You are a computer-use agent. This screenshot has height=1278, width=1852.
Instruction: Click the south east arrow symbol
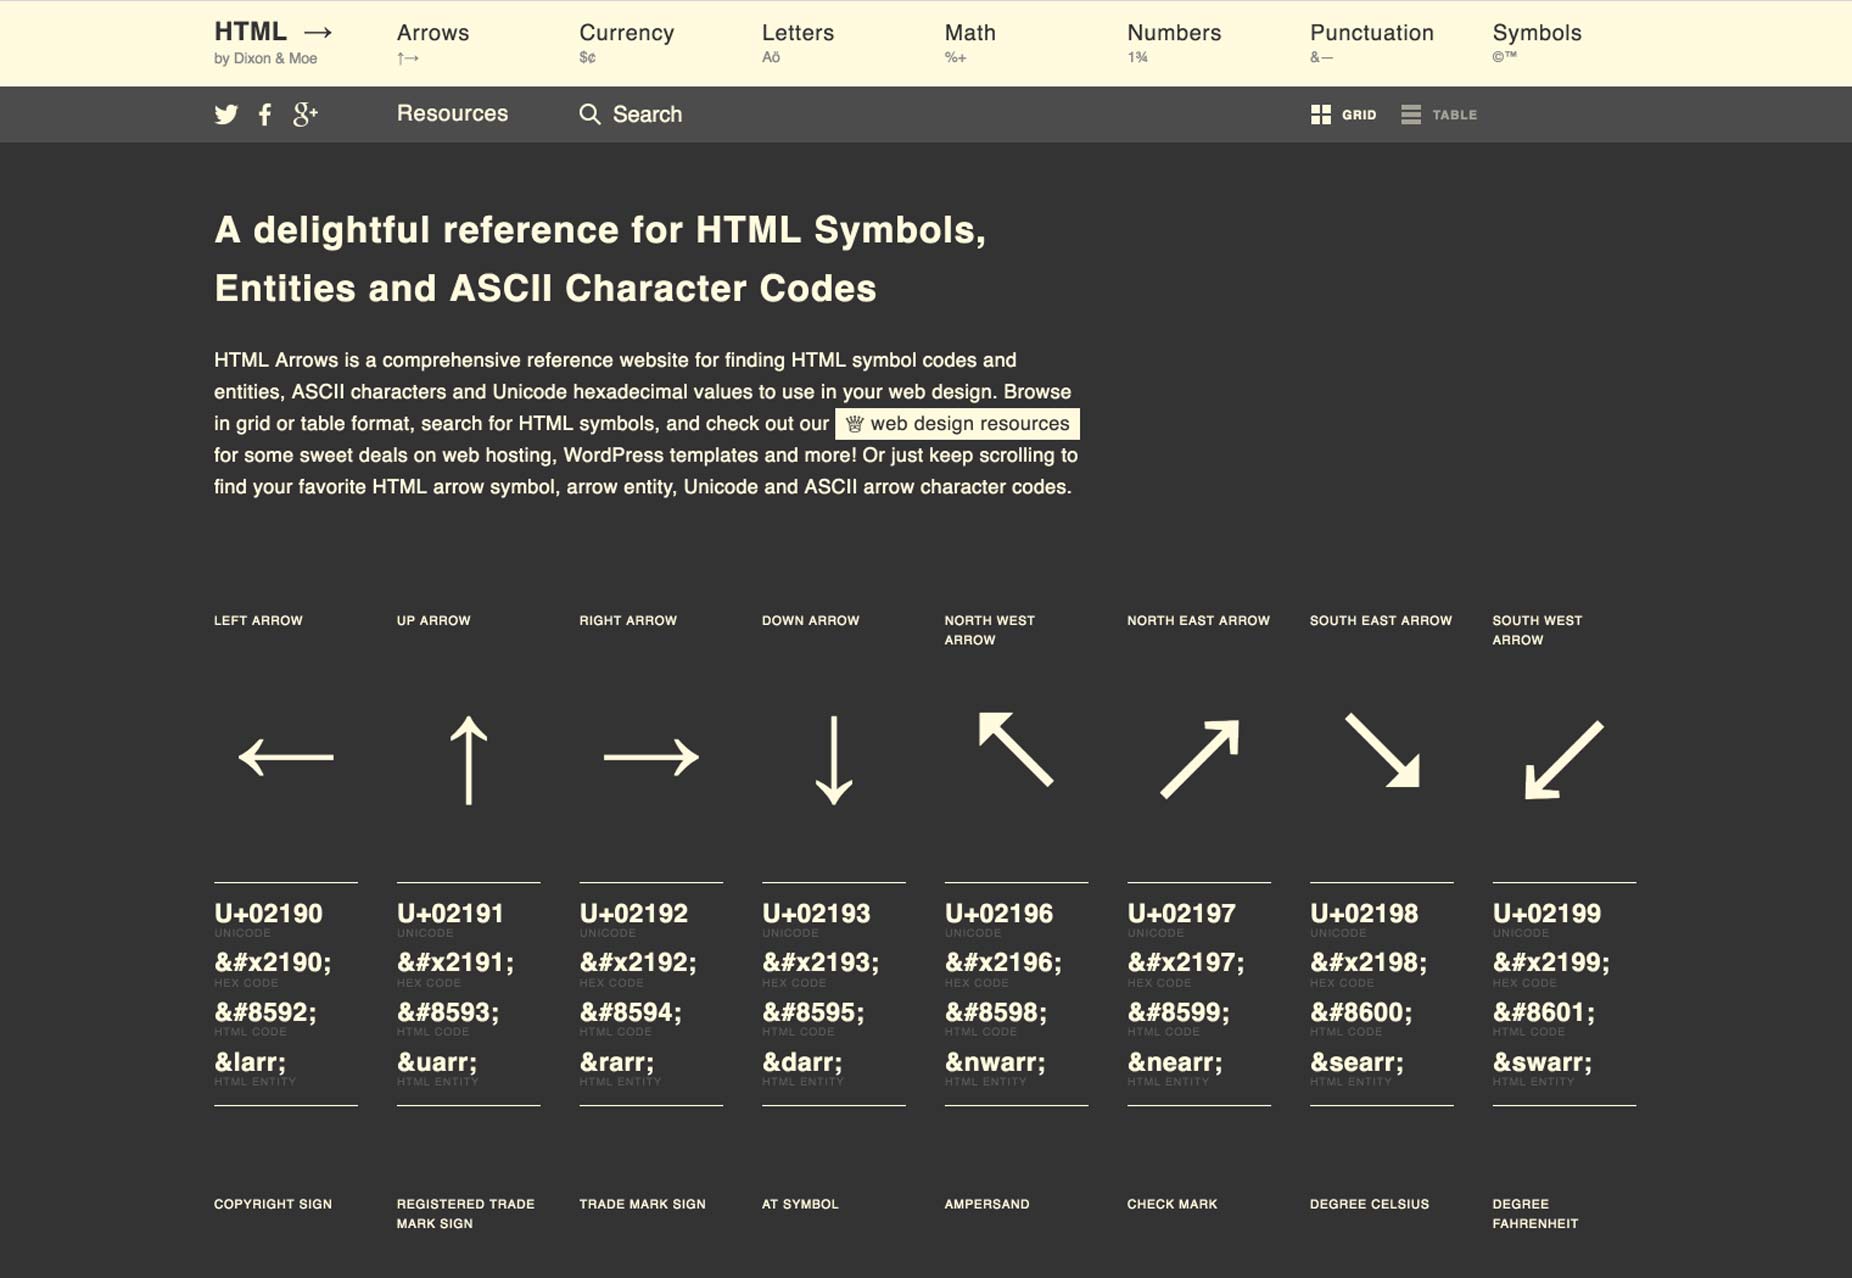point(1382,750)
